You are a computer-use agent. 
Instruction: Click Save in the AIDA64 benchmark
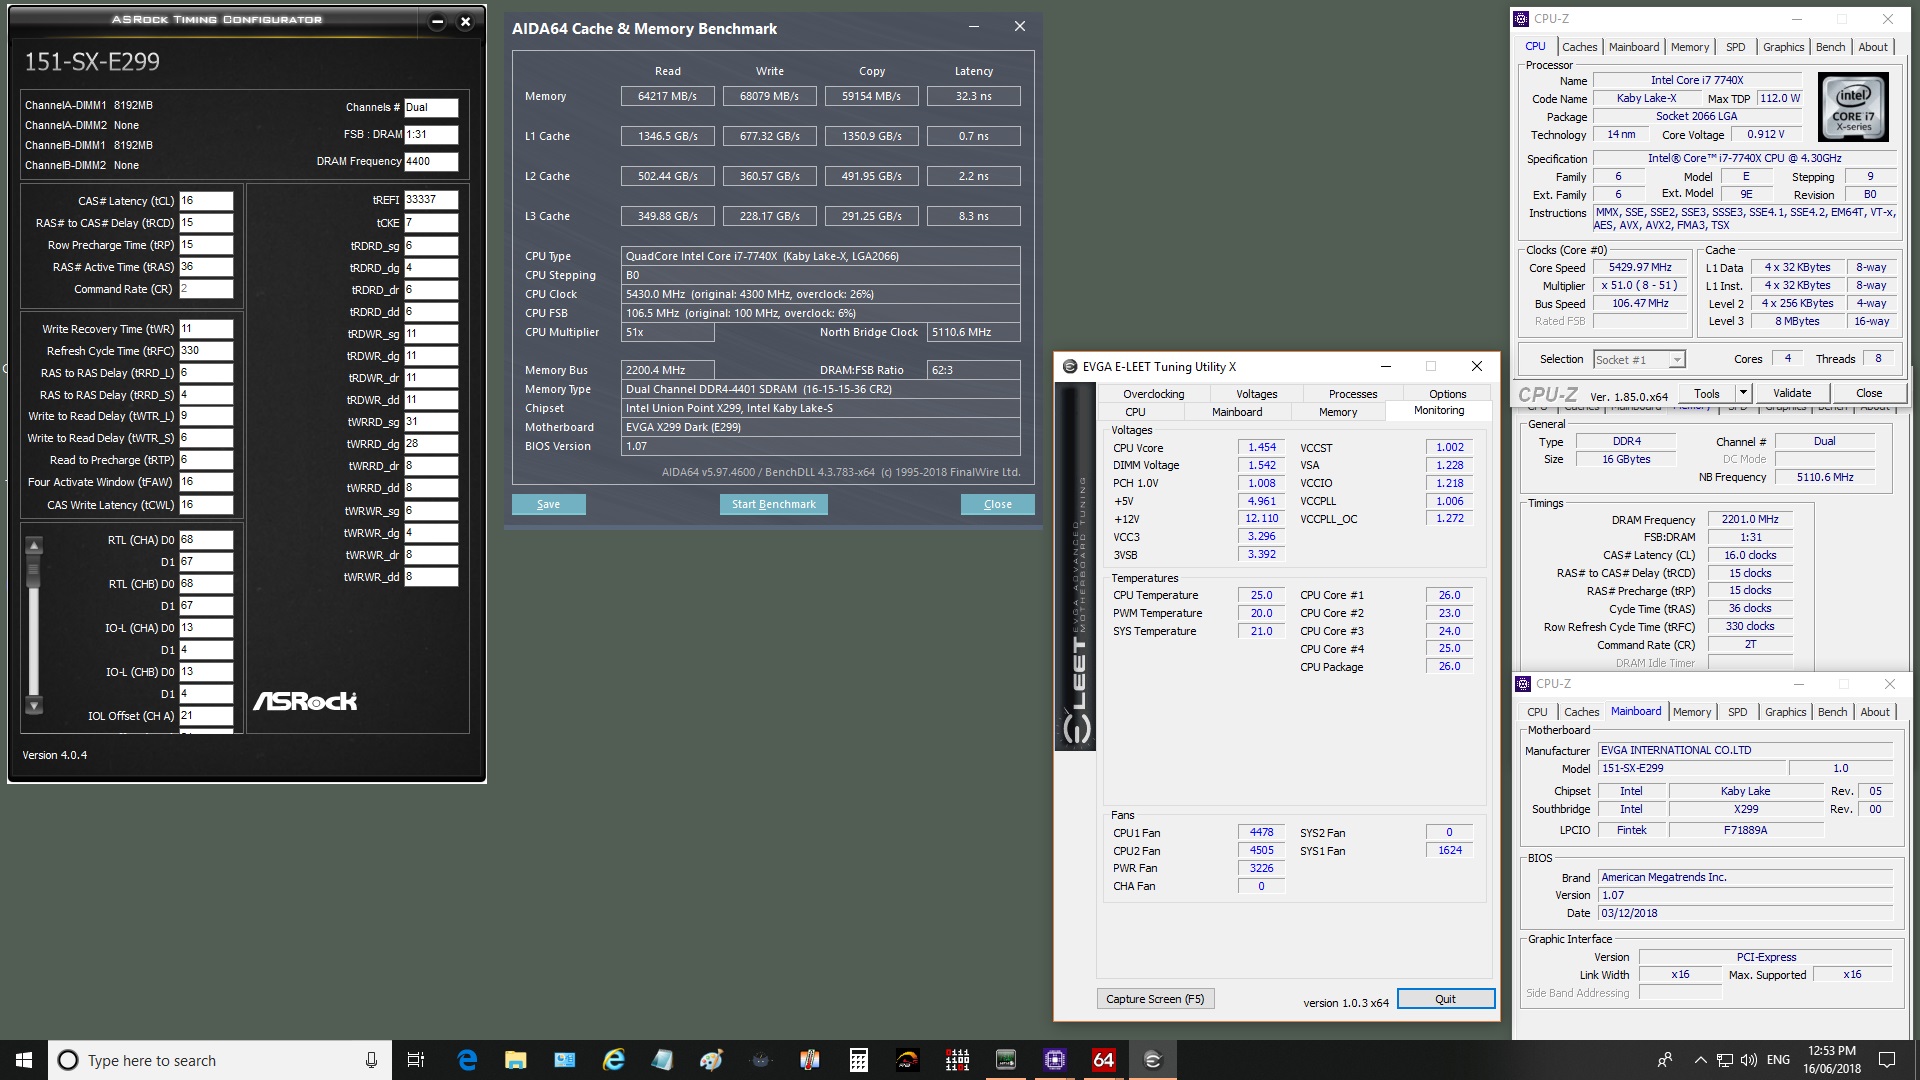[548, 504]
